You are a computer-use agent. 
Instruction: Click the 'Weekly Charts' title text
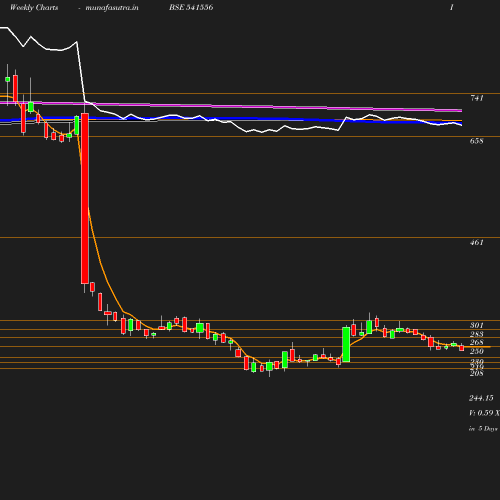pos(34,8)
